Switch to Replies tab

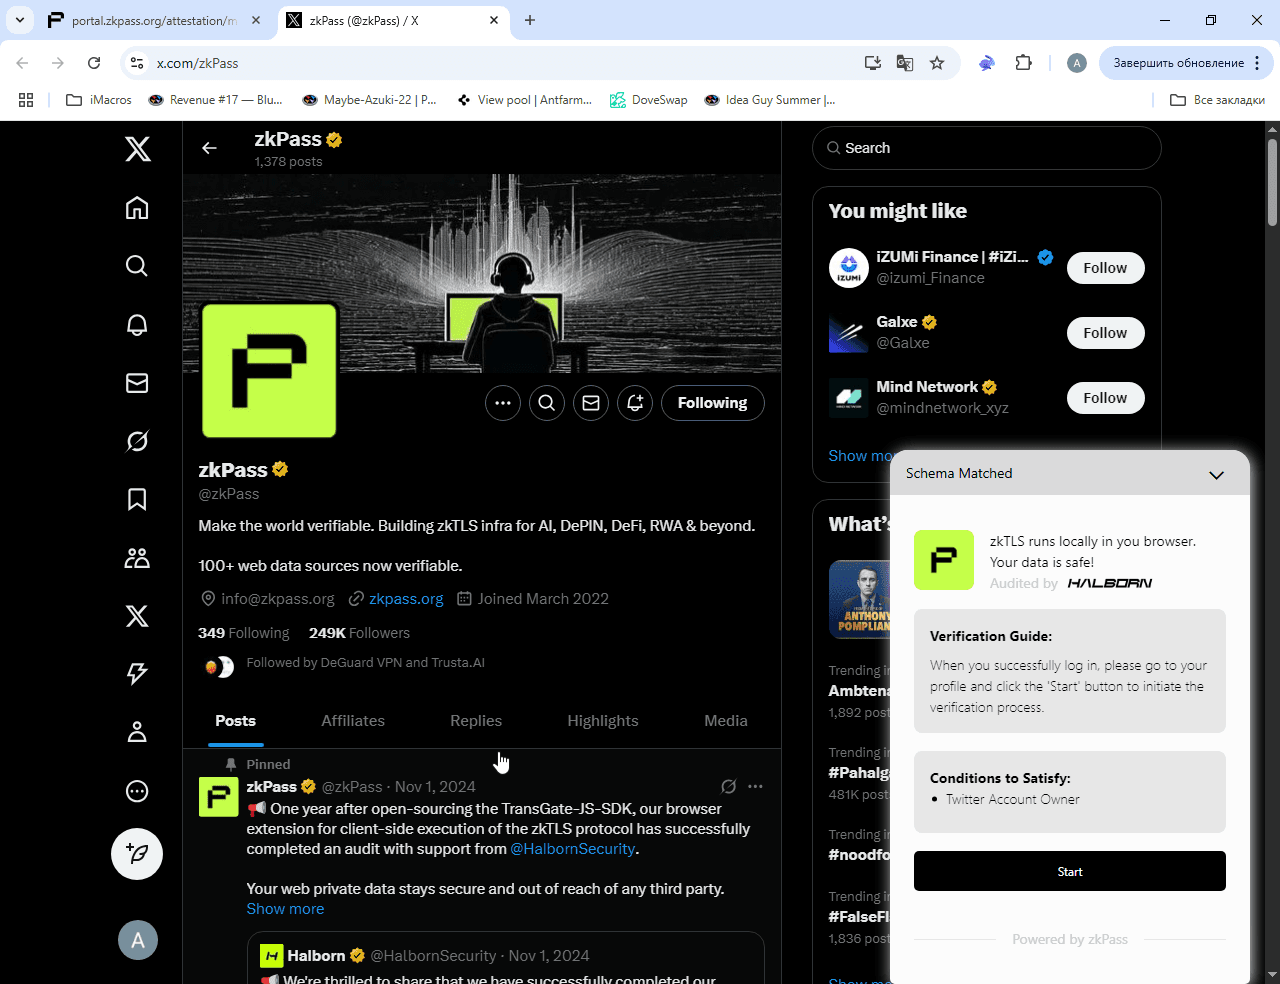pos(476,721)
